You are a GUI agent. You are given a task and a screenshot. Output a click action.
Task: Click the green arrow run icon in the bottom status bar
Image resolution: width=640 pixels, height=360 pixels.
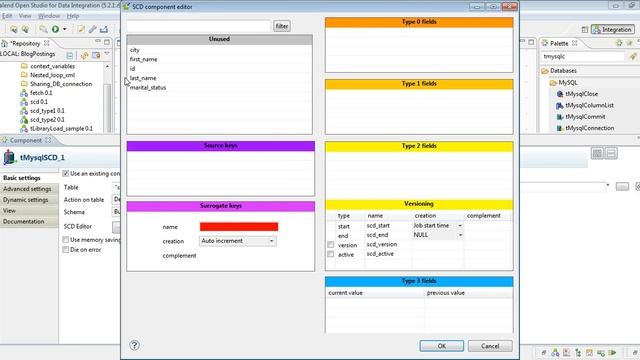pos(612,353)
